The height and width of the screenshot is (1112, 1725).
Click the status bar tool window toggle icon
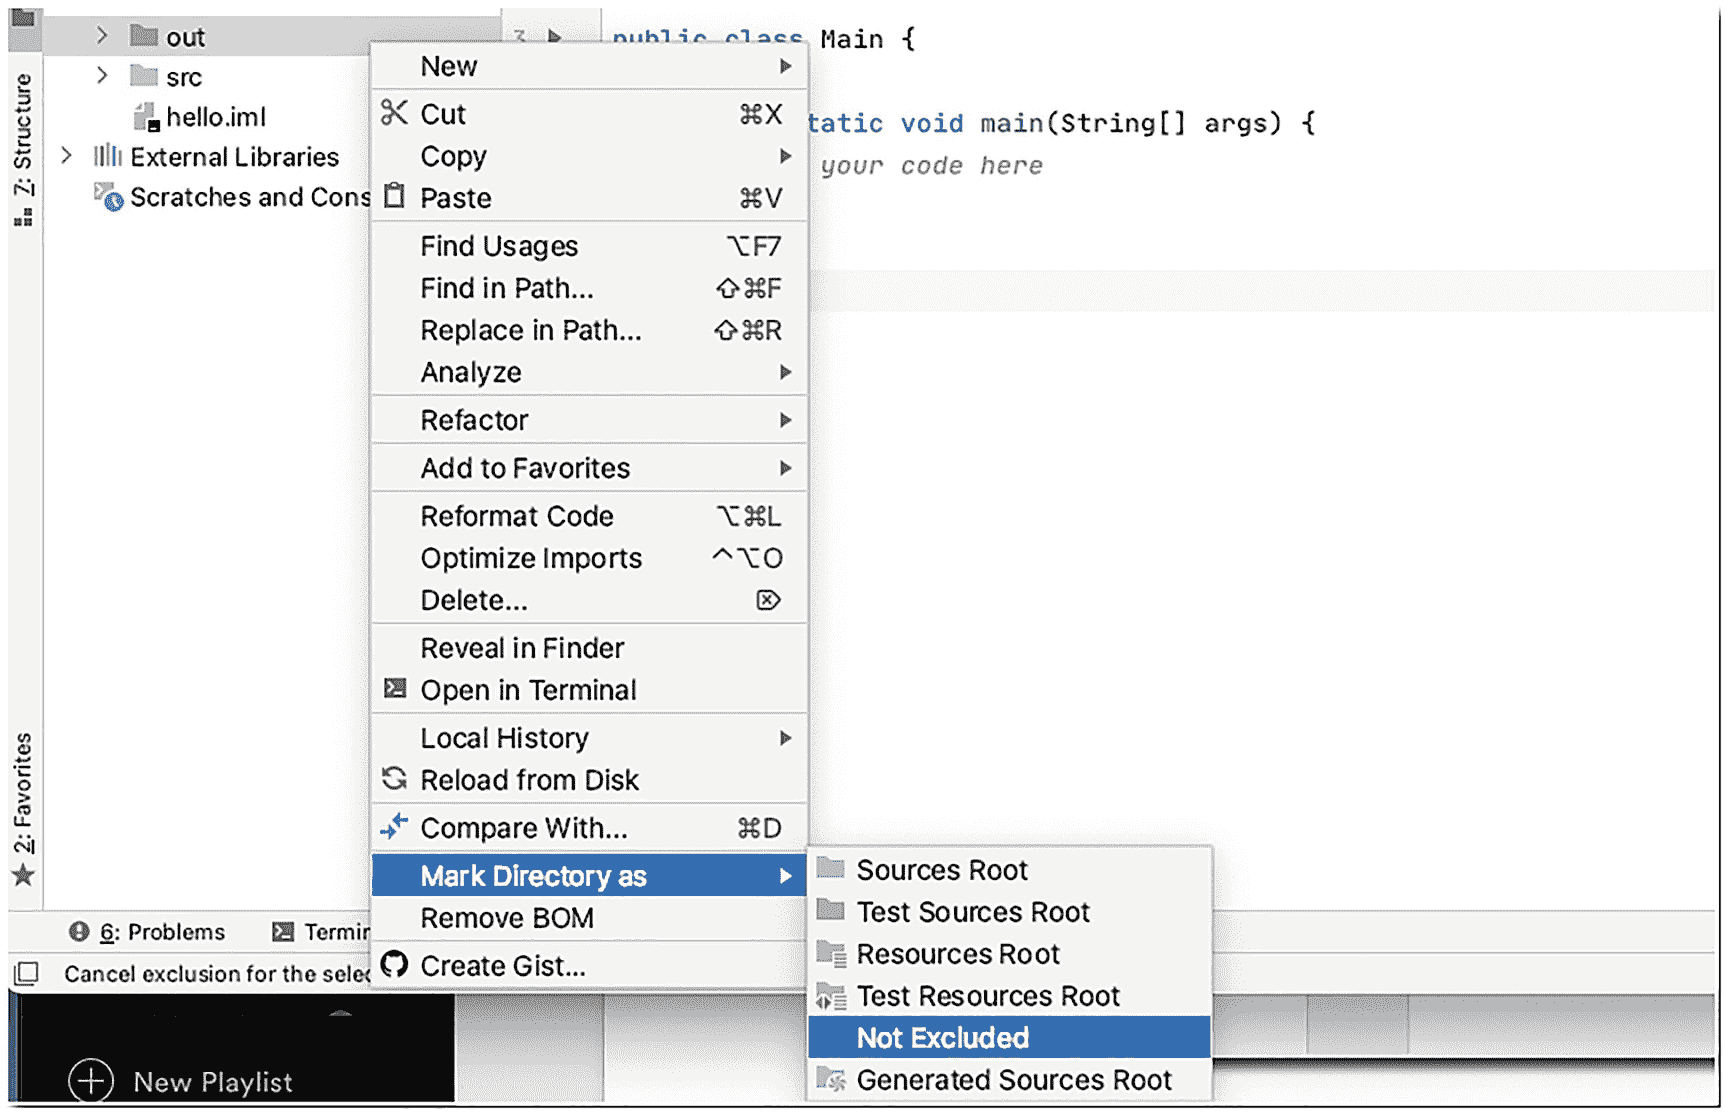27,973
